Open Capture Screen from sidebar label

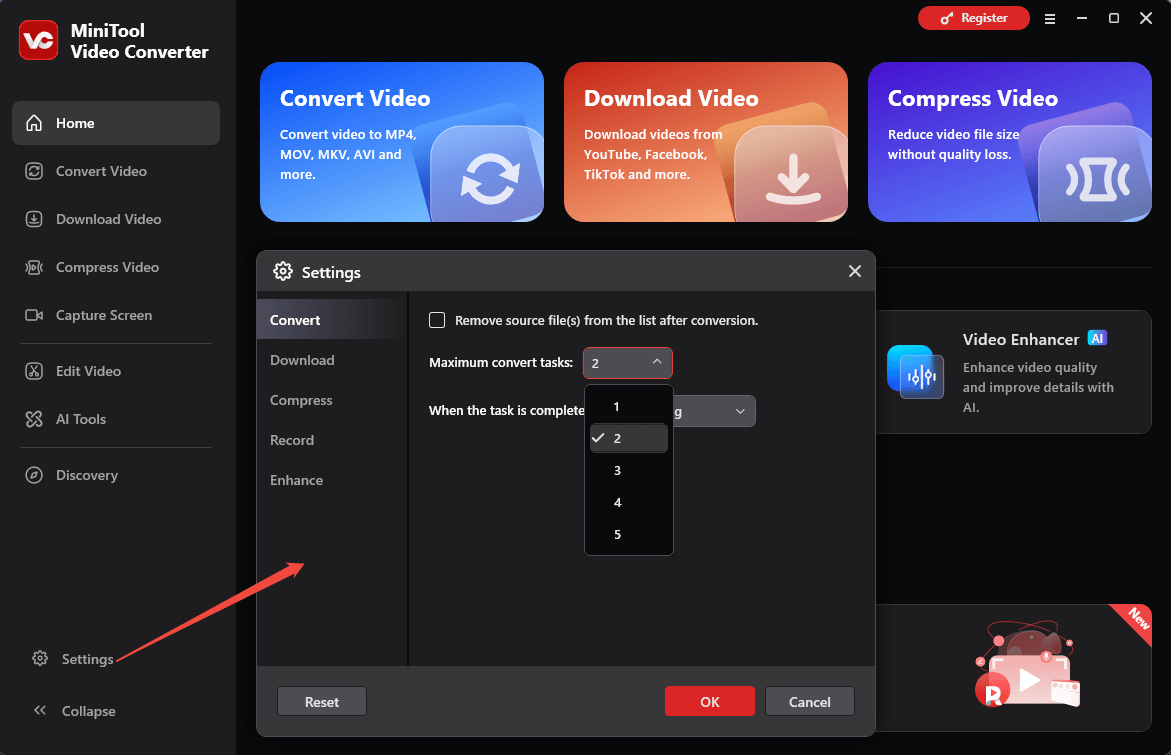click(x=104, y=315)
